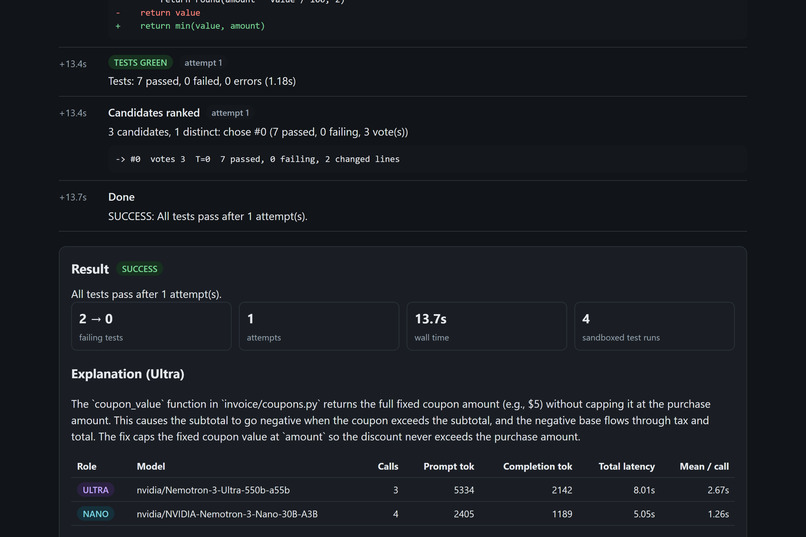Click the 'Prompt tok' column header
This screenshot has width=806, height=537.
pos(449,466)
